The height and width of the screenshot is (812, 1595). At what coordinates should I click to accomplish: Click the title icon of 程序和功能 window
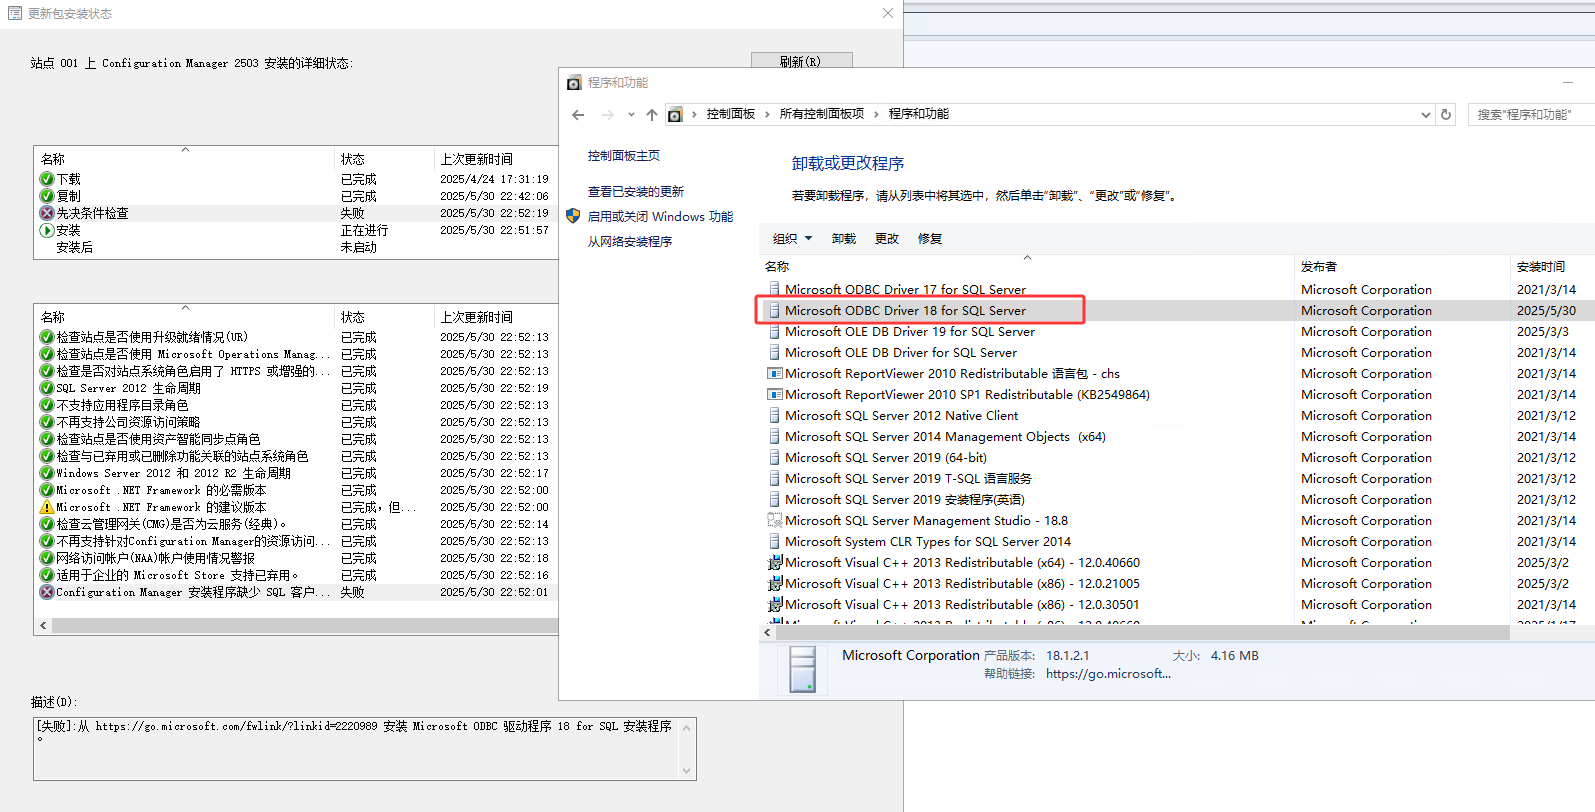[x=574, y=82]
